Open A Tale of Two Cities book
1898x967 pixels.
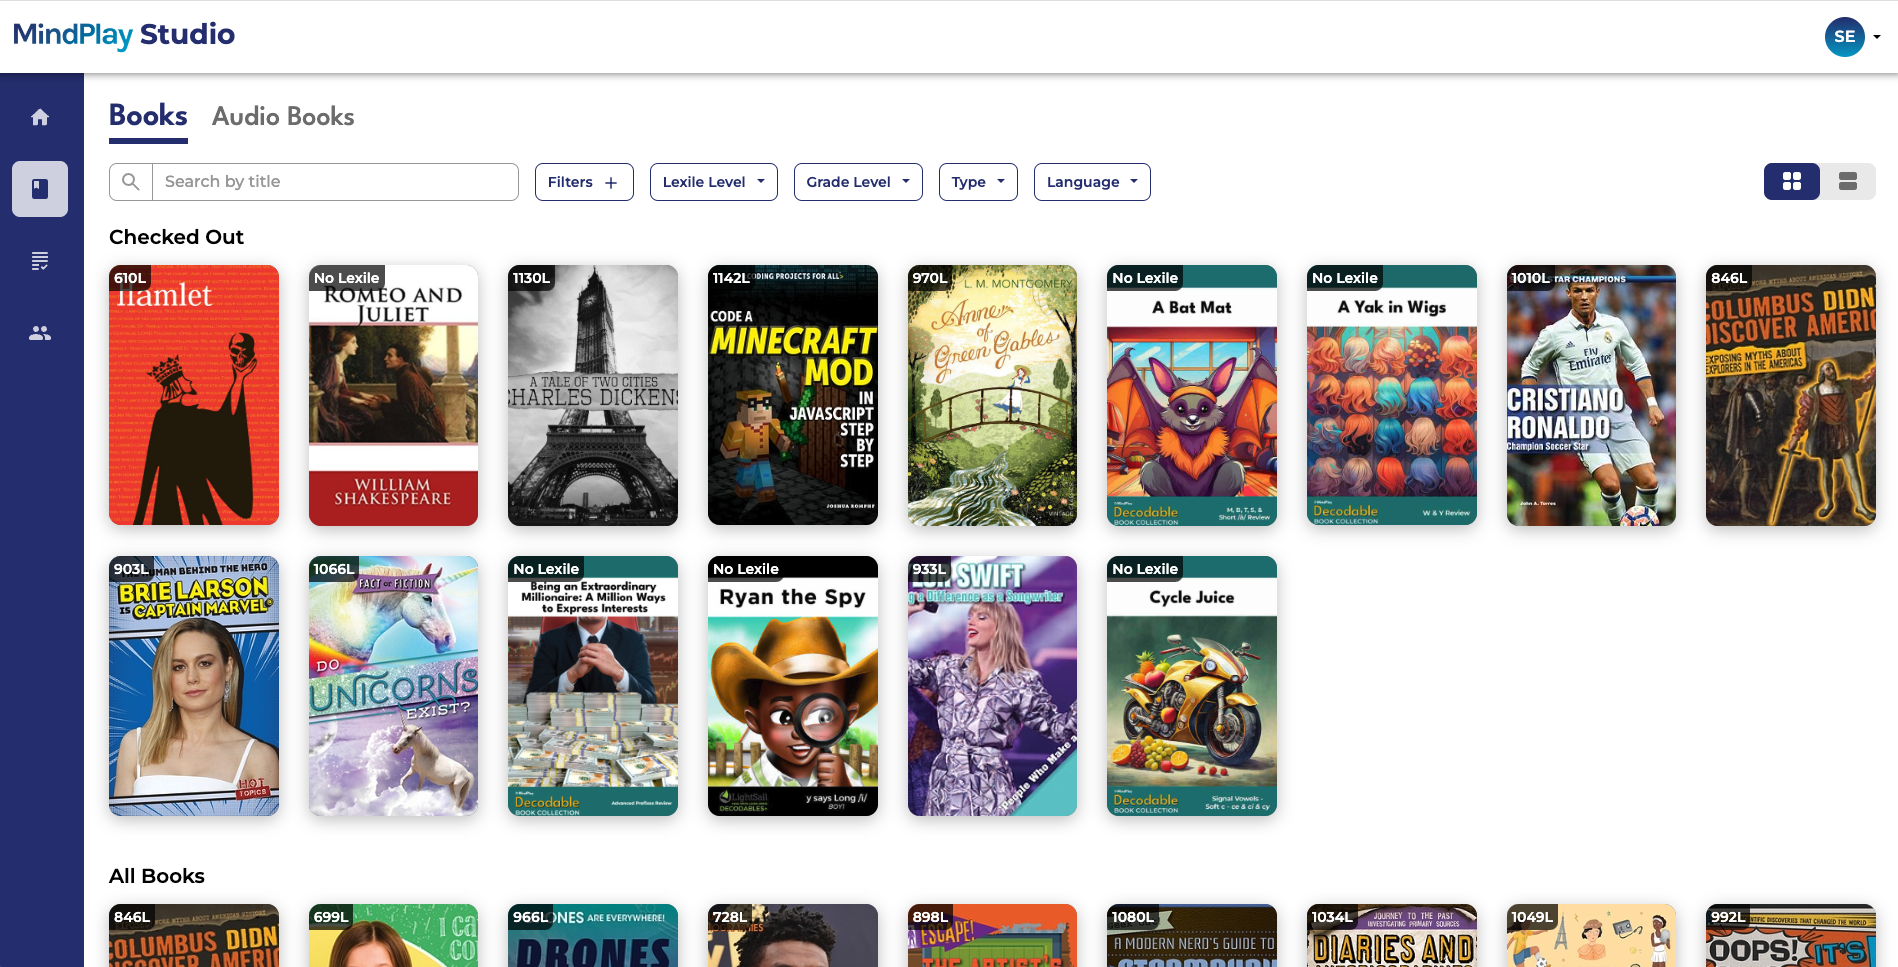pyautogui.click(x=593, y=395)
